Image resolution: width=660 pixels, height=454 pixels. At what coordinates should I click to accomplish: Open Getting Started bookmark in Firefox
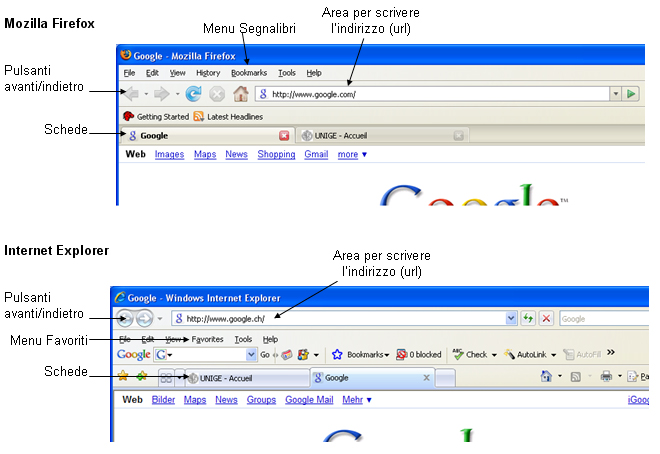tap(156, 117)
